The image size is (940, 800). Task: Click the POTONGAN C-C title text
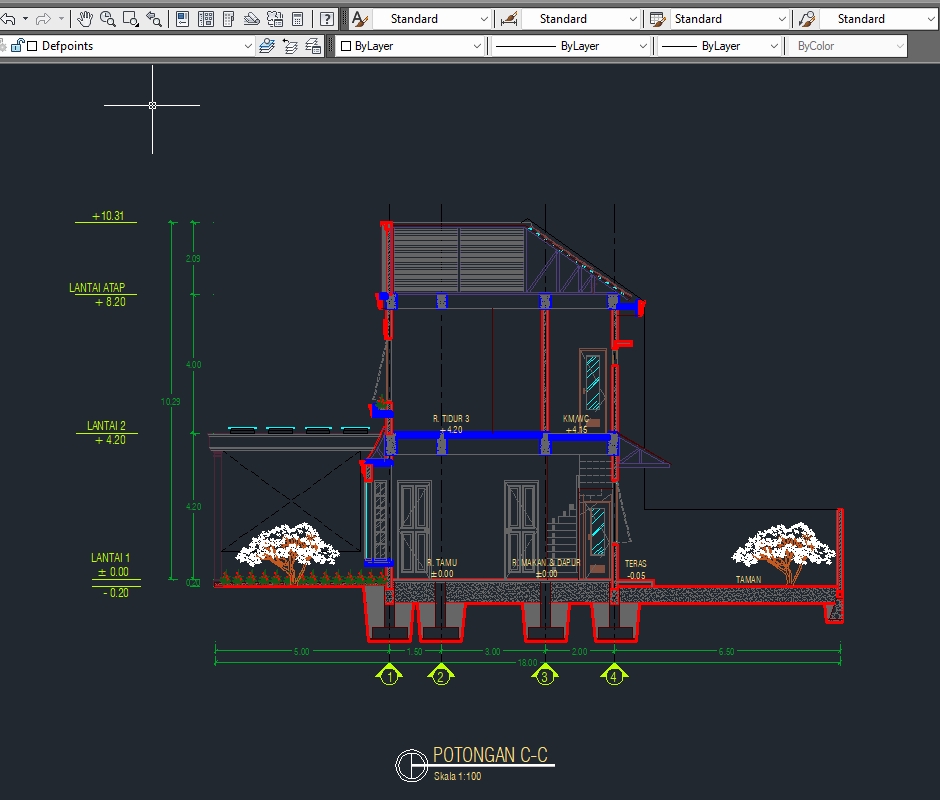490,755
